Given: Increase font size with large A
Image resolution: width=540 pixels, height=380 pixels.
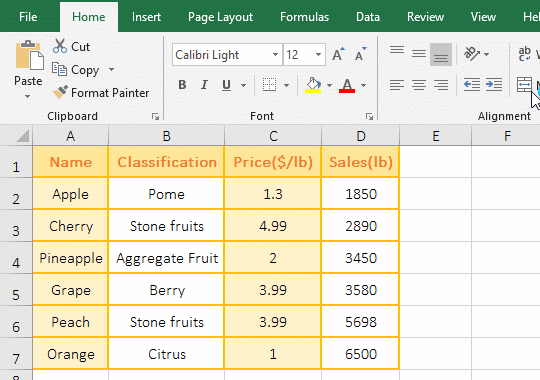Looking at the screenshot, I should point(338,54).
